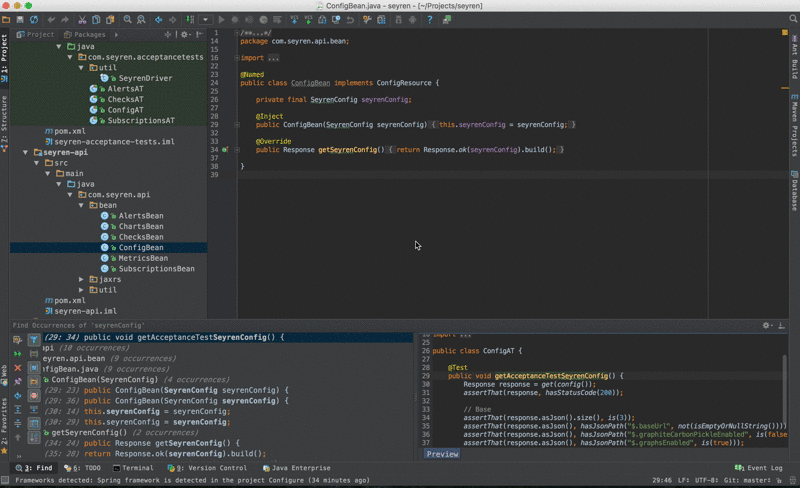The width and height of the screenshot is (800, 488).
Task: Open the Event Log
Action: click(759, 468)
